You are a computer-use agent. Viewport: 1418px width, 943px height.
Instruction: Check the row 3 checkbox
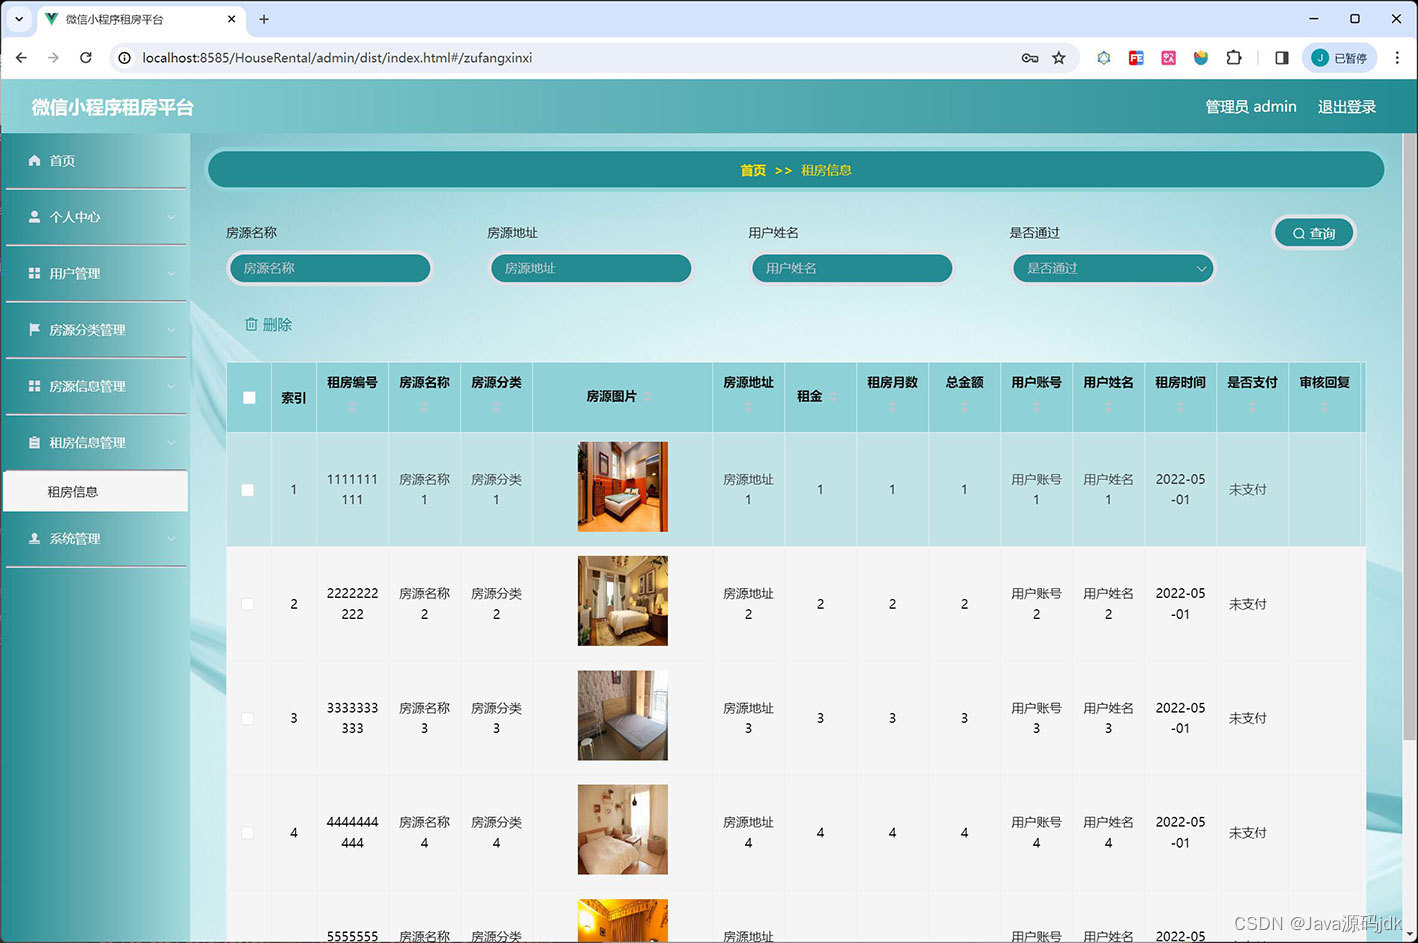tap(248, 718)
